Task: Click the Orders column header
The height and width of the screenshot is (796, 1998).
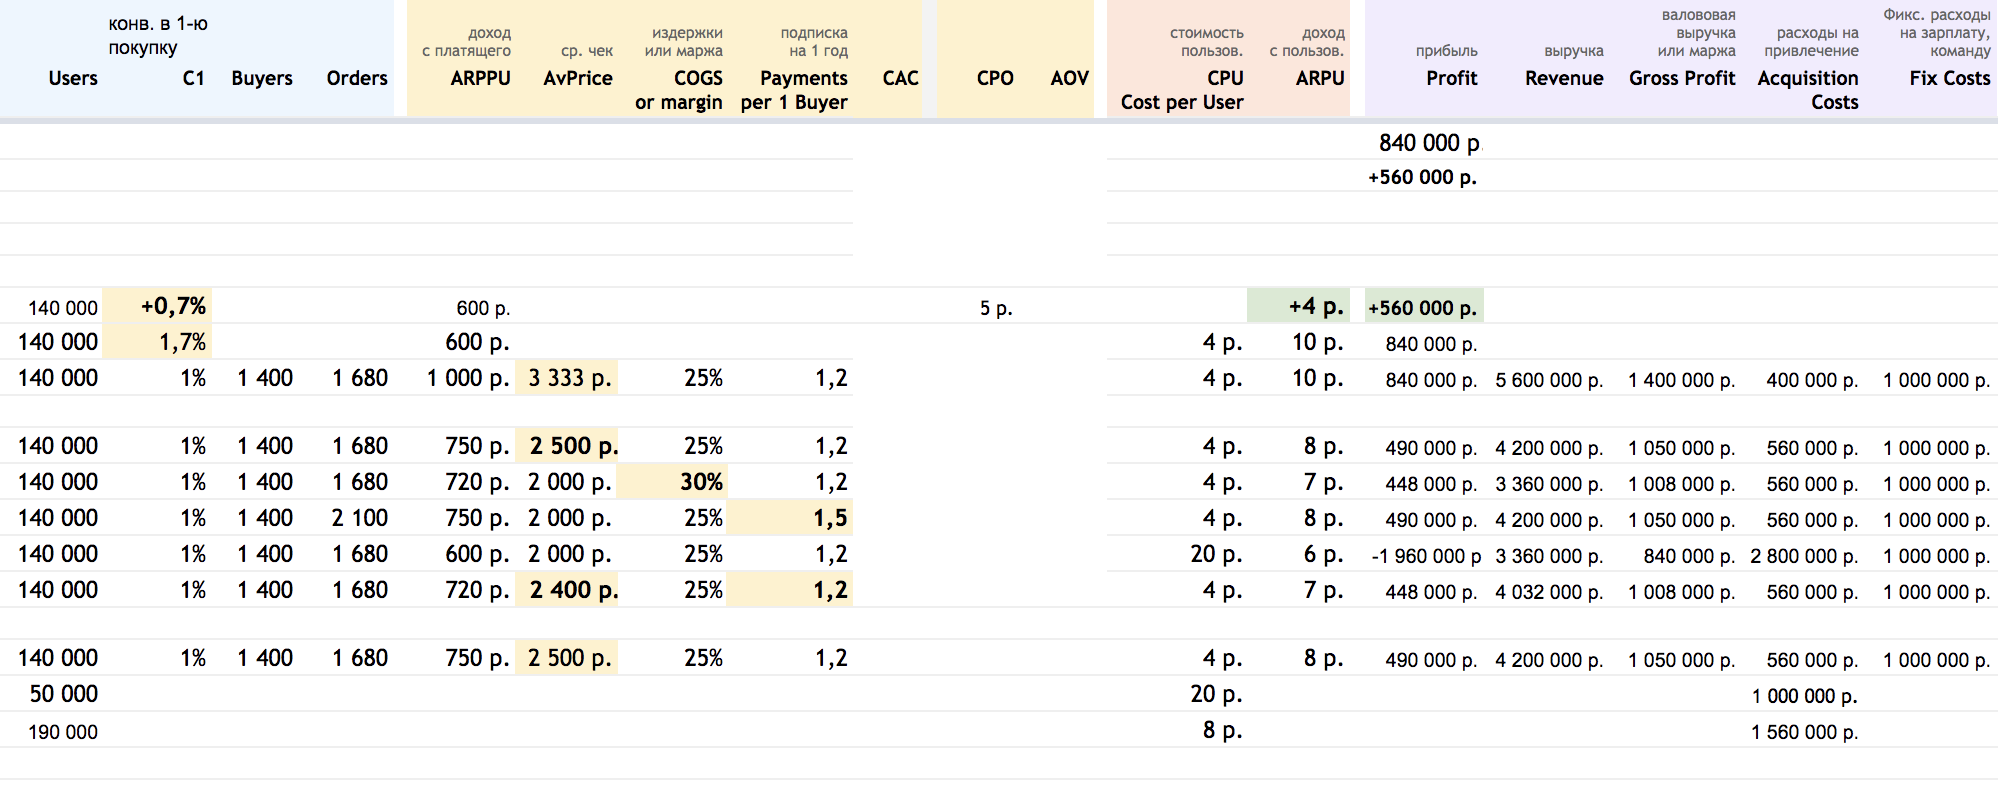Action: pos(357,78)
